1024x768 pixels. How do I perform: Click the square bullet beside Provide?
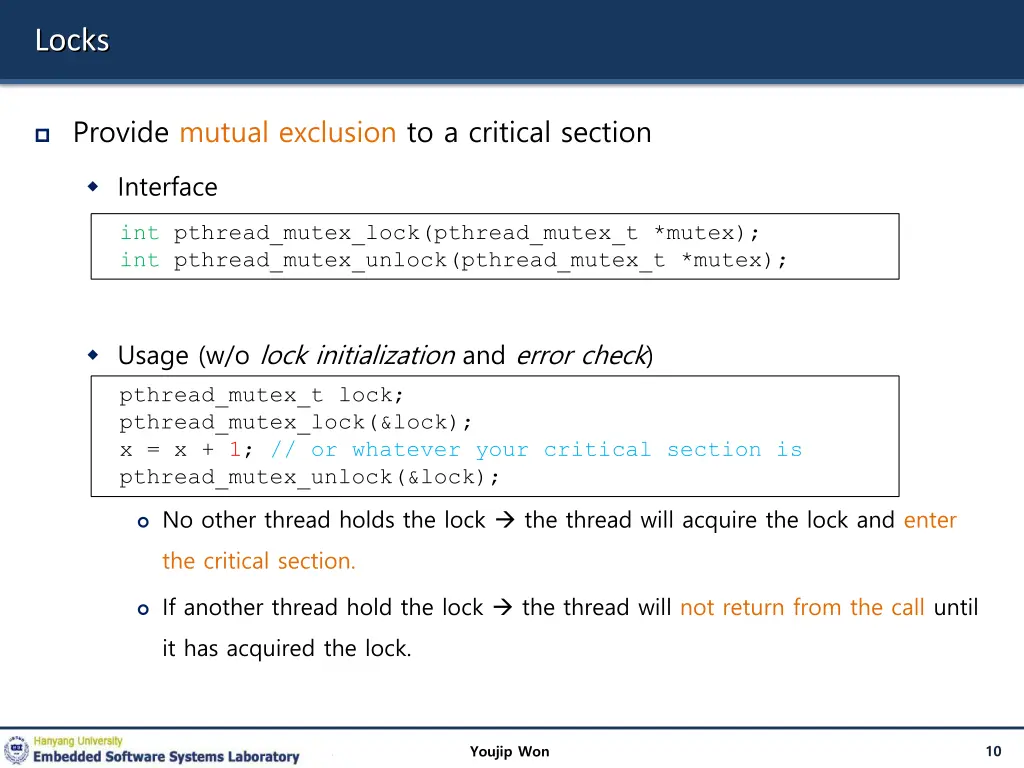click(42, 135)
